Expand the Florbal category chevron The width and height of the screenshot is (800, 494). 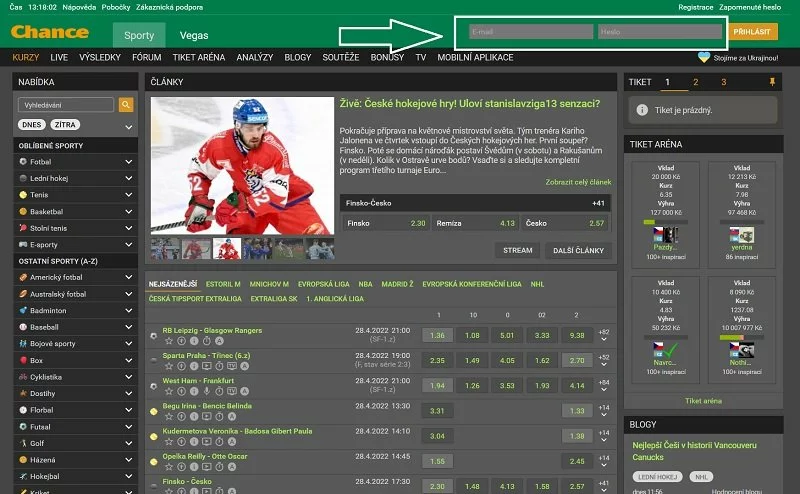pos(129,410)
